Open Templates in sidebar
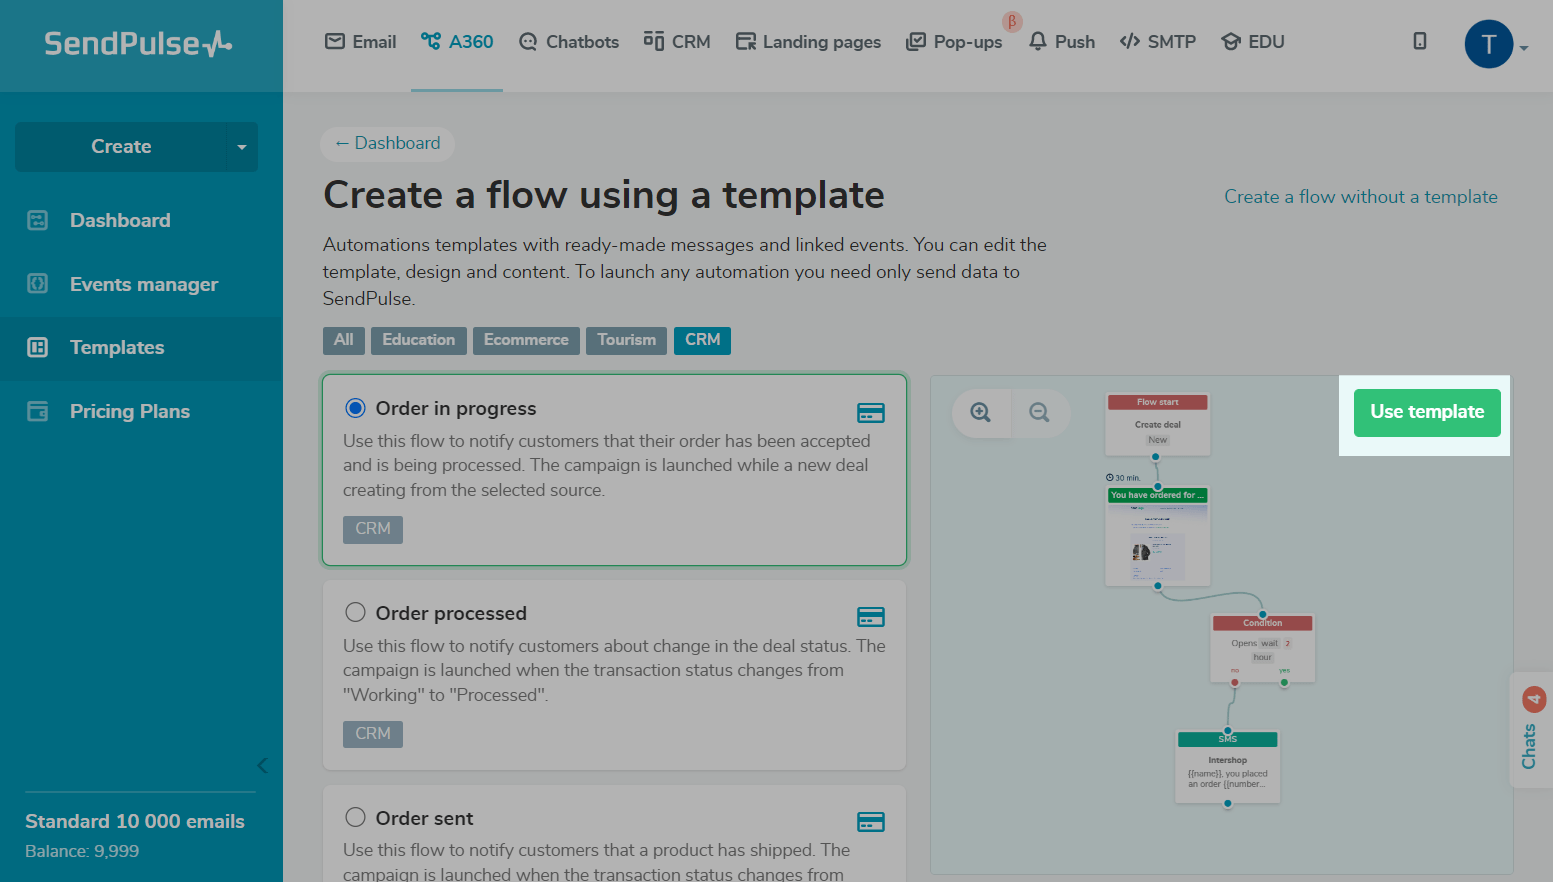Viewport: 1553px width, 882px height. [117, 347]
